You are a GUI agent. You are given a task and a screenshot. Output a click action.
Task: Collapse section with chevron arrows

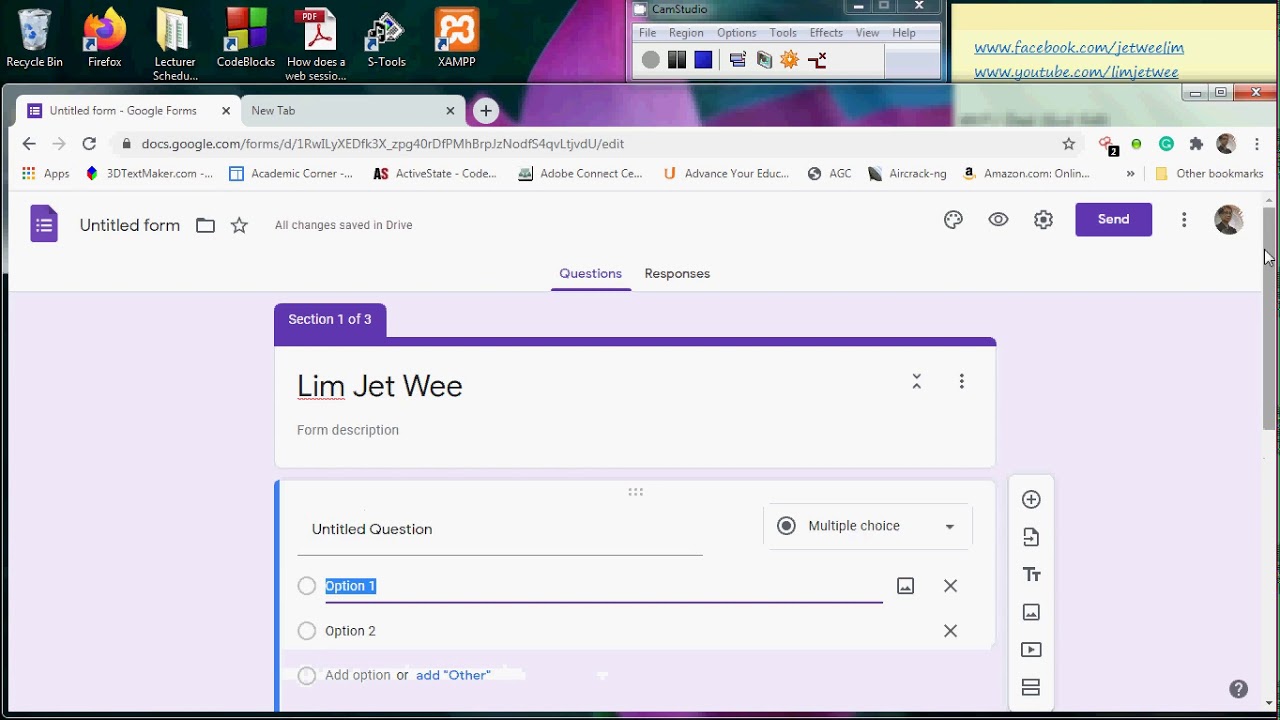point(916,381)
